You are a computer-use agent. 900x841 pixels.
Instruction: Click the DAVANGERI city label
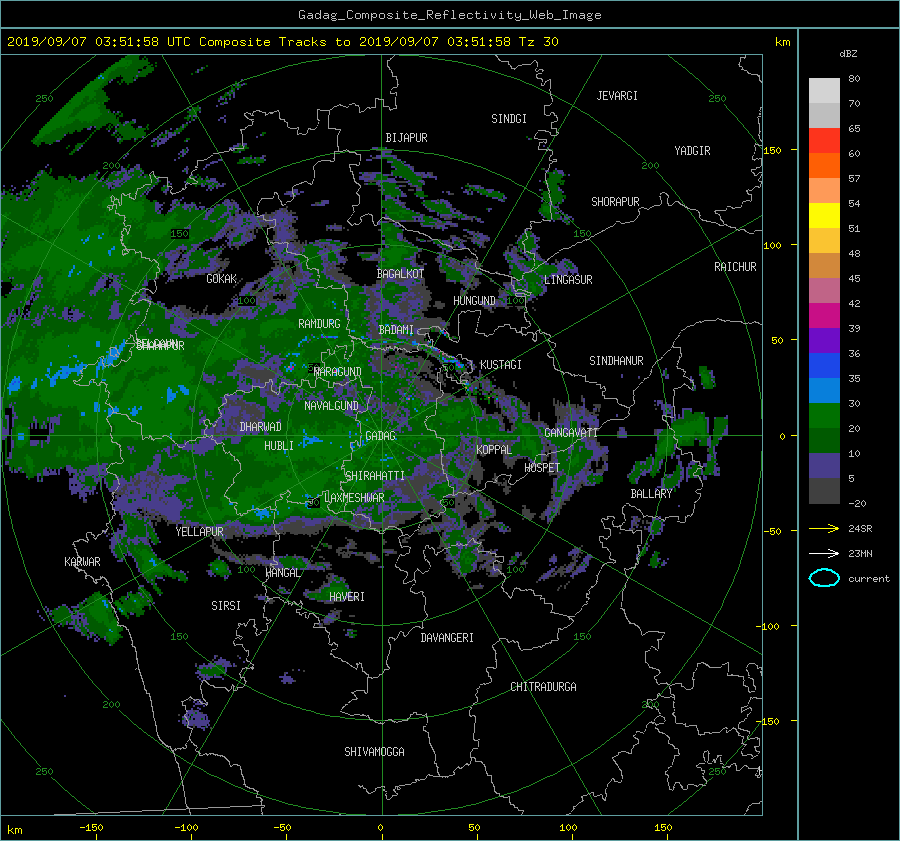[x=447, y=638]
